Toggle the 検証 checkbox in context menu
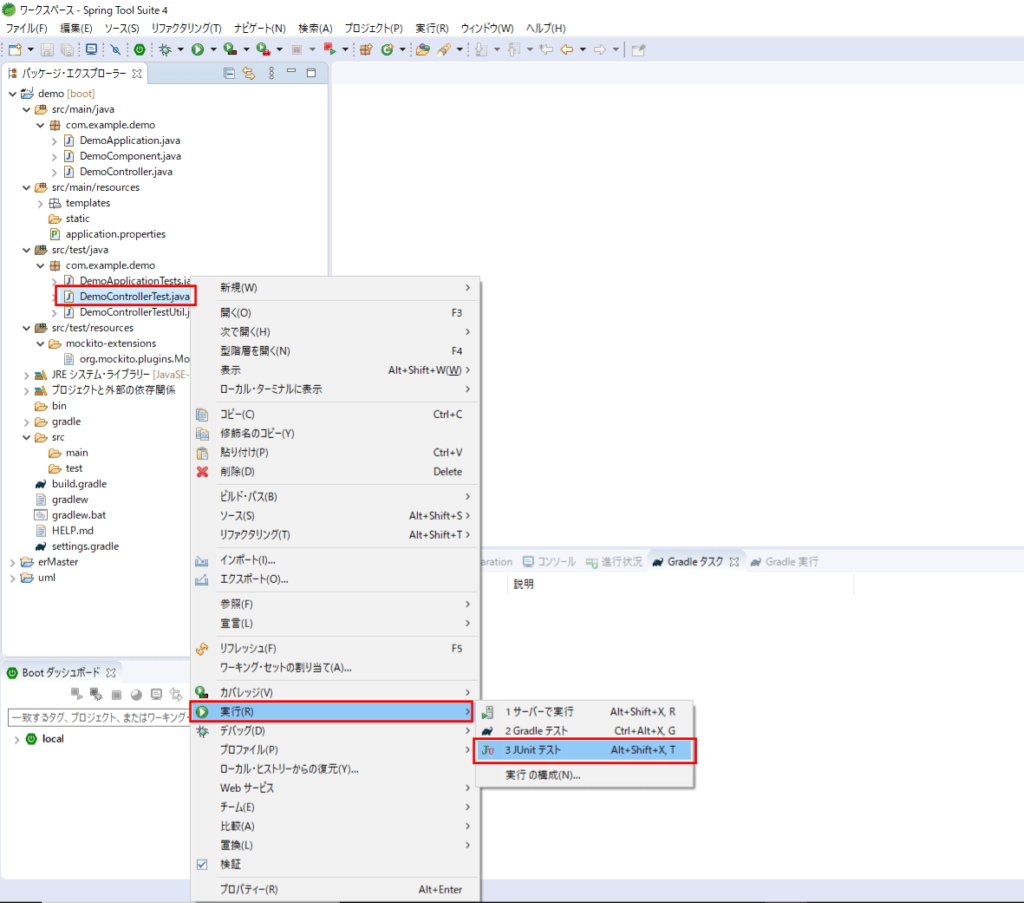Screen dimensions: 1024x903 [x=202, y=864]
